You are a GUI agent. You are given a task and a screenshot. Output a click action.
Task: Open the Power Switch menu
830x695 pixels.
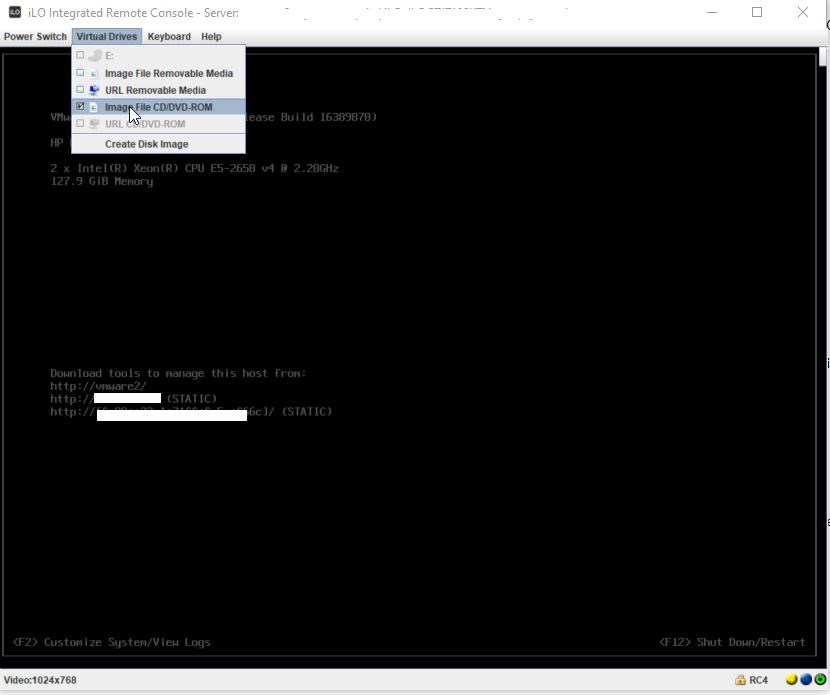click(x=35, y=37)
